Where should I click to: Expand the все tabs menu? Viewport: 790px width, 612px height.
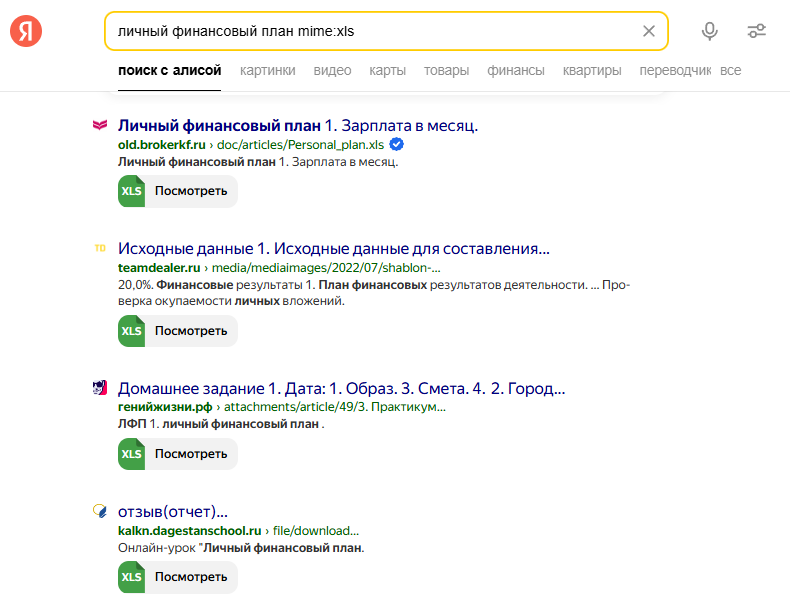pos(731,71)
